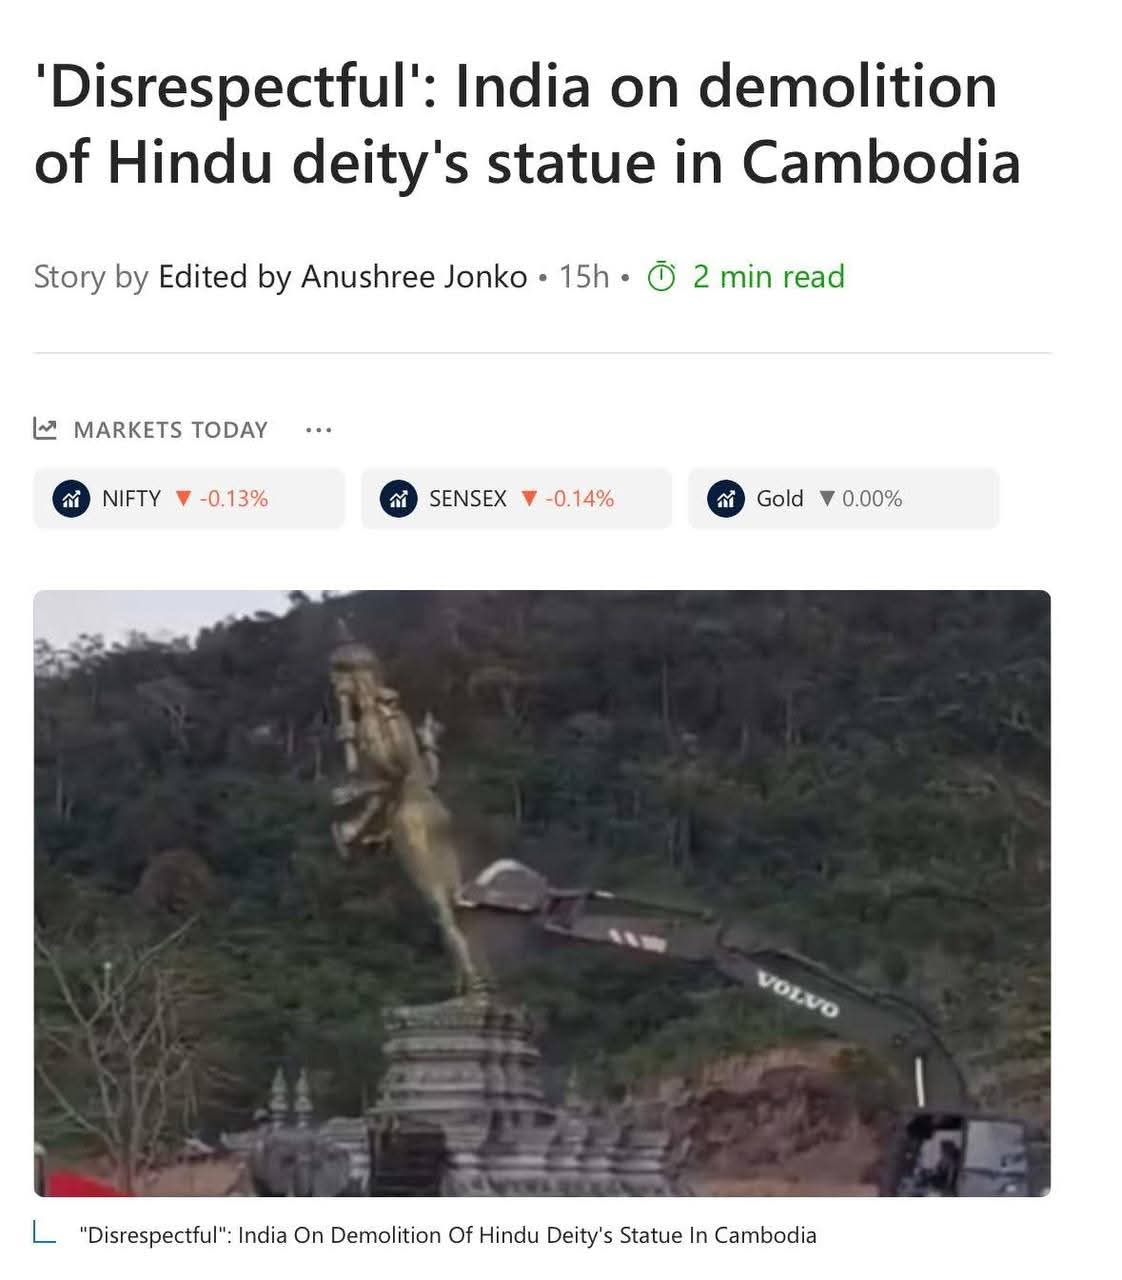
Task: Click the MARKETS TODAY heading
Action: pos(171,430)
